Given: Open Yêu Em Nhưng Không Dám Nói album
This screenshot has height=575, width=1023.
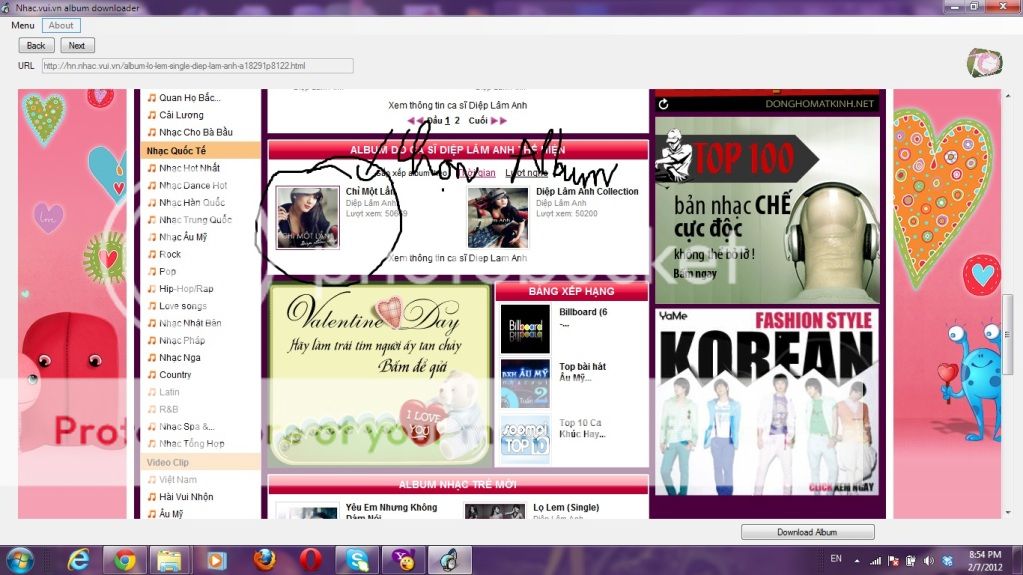Looking at the screenshot, I should click(x=391, y=511).
